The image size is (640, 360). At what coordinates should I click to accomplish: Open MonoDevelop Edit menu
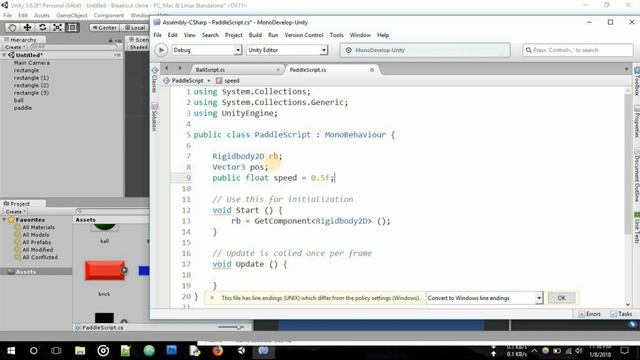coord(173,35)
